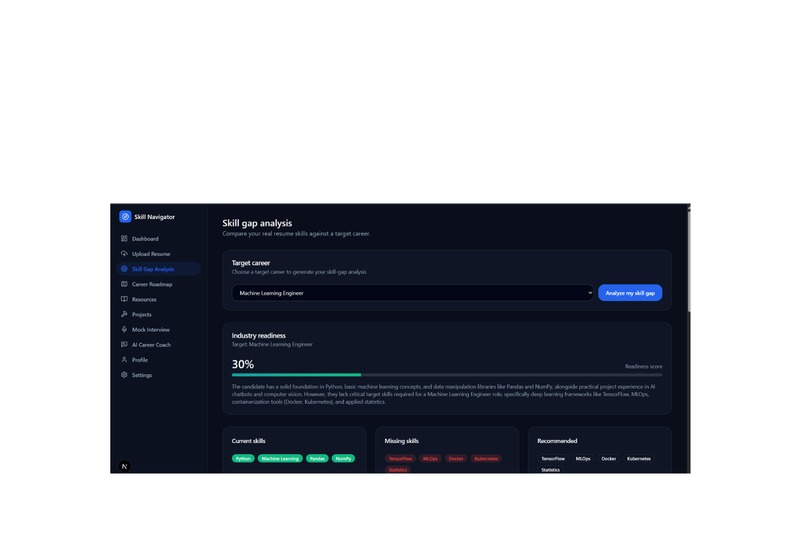Open the Machine Learning Engineer career dropdown
The image size is (806, 537).
pos(413,293)
